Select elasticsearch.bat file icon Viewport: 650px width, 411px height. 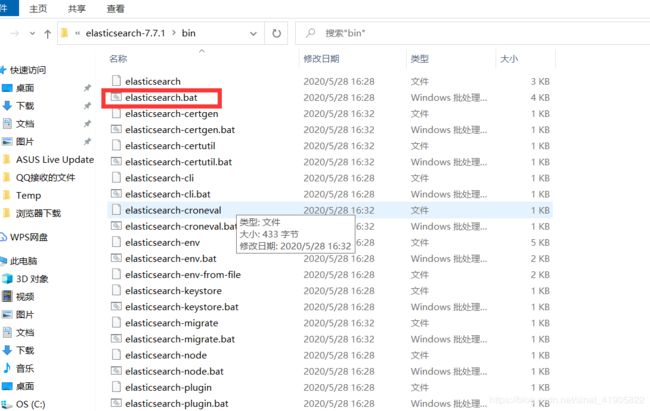(116, 97)
